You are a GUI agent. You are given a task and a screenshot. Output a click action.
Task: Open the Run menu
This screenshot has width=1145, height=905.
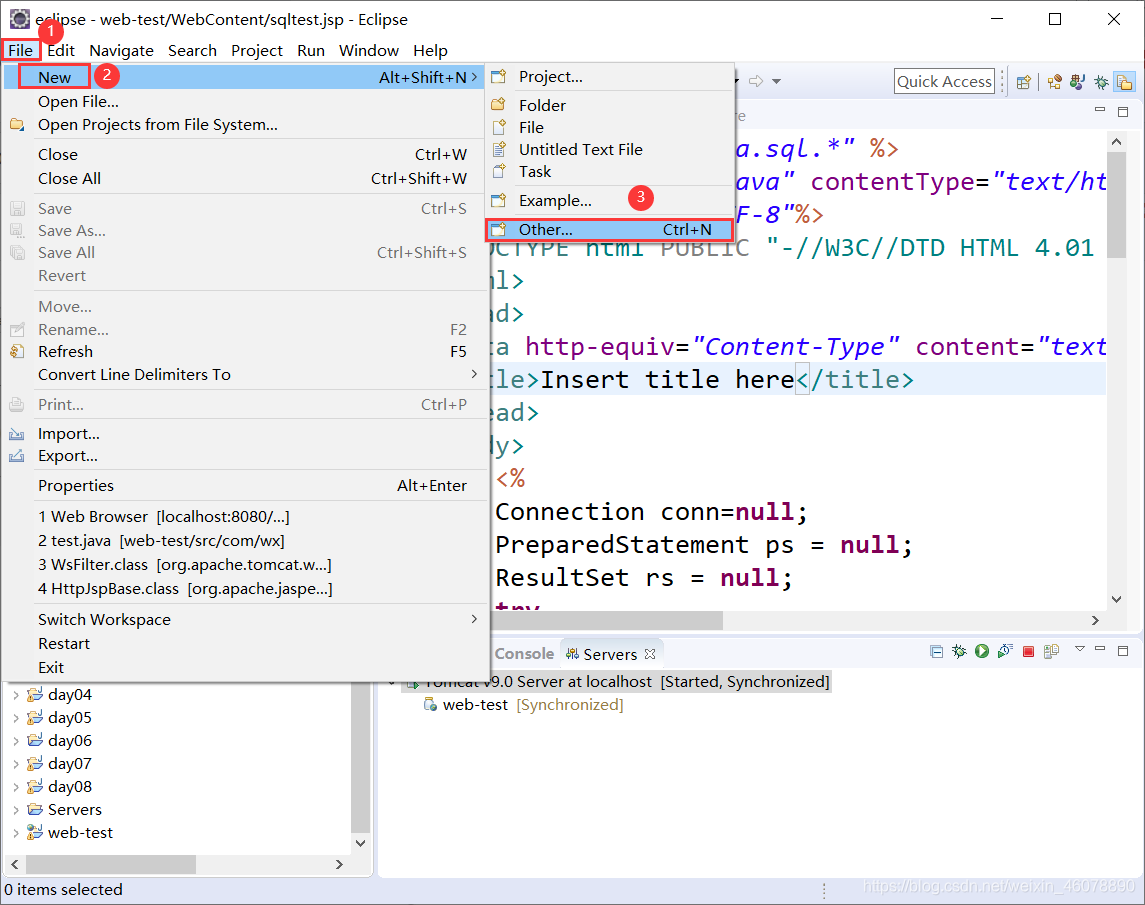click(310, 50)
